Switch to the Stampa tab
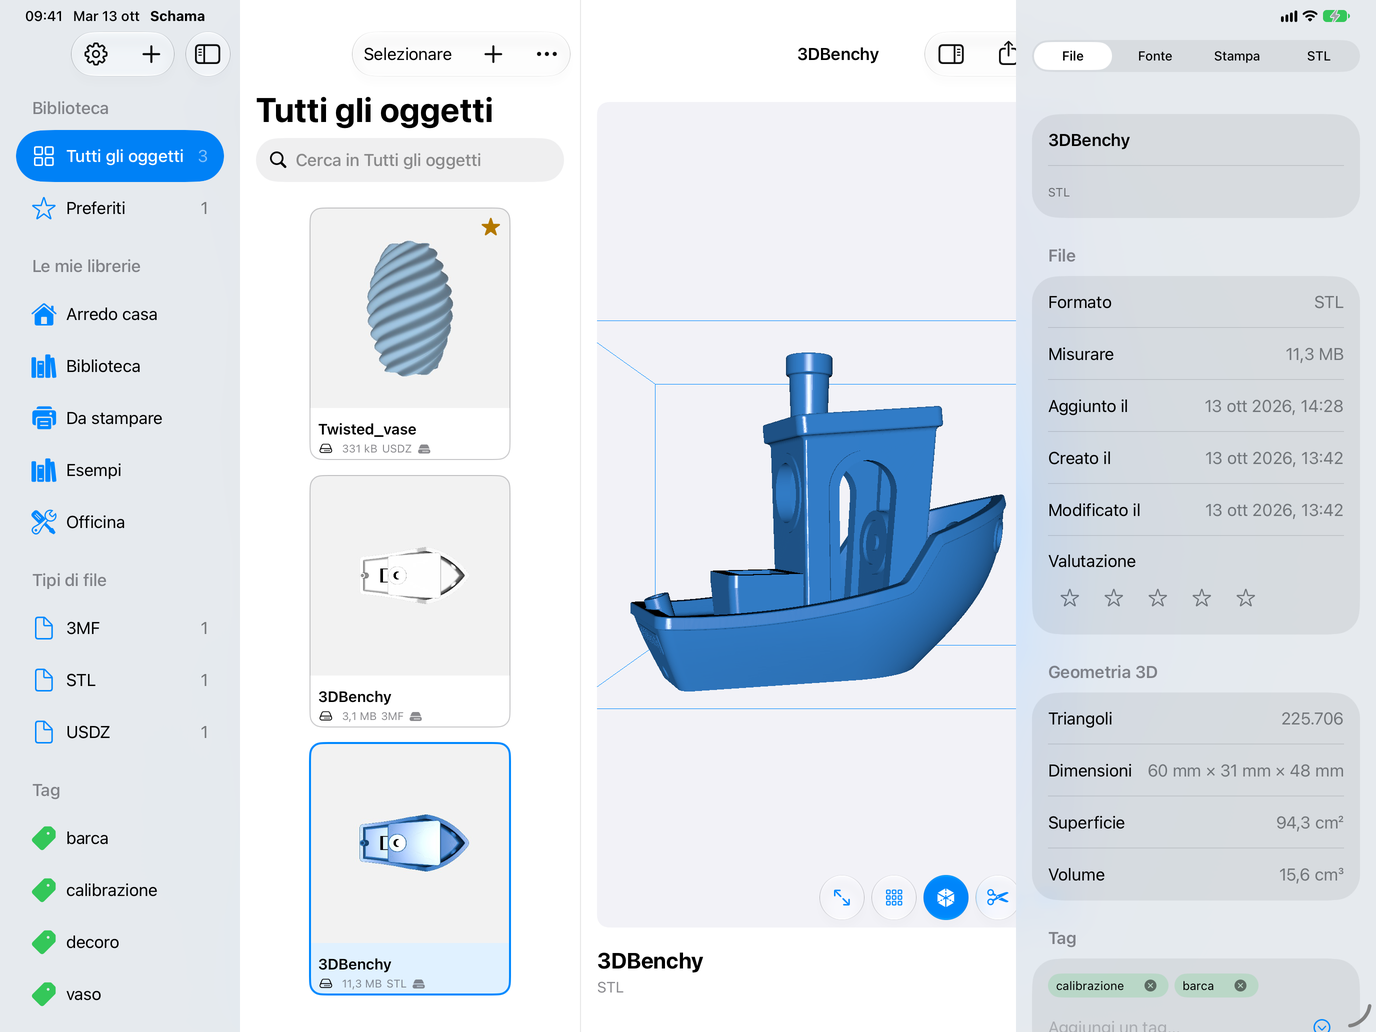The image size is (1376, 1032). (1237, 56)
